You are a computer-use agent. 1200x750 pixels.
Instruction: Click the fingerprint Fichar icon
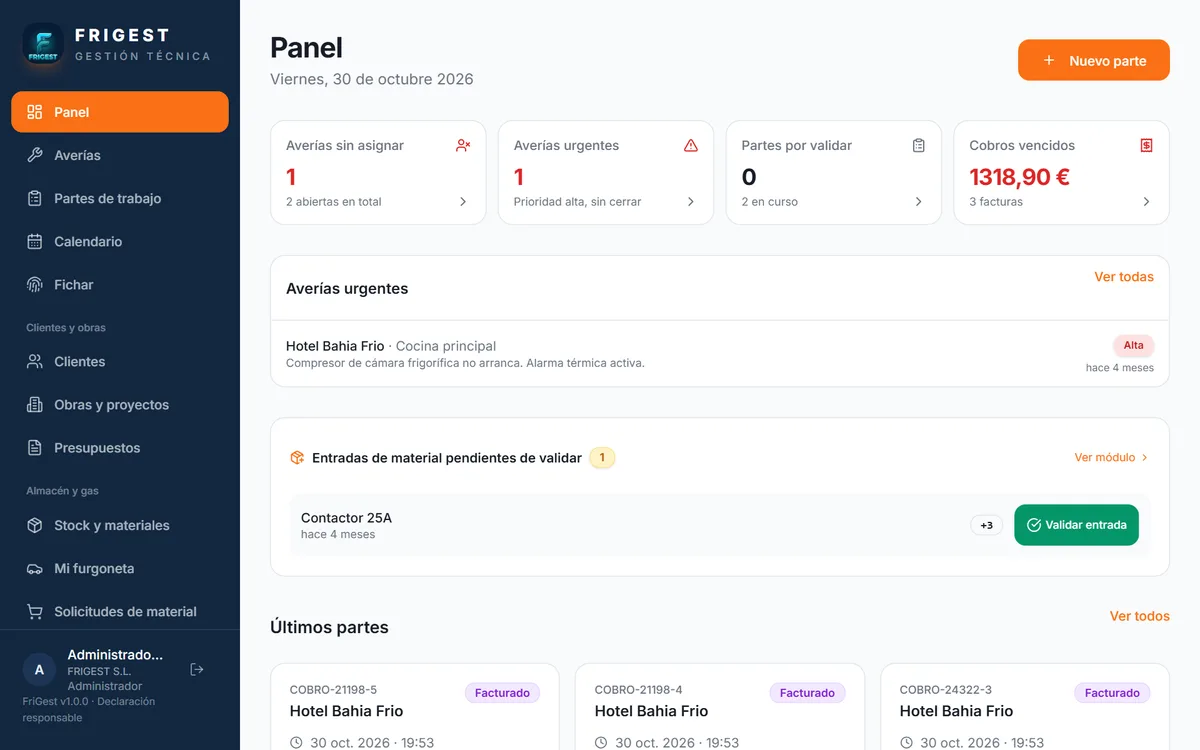click(x=35, y=285)
